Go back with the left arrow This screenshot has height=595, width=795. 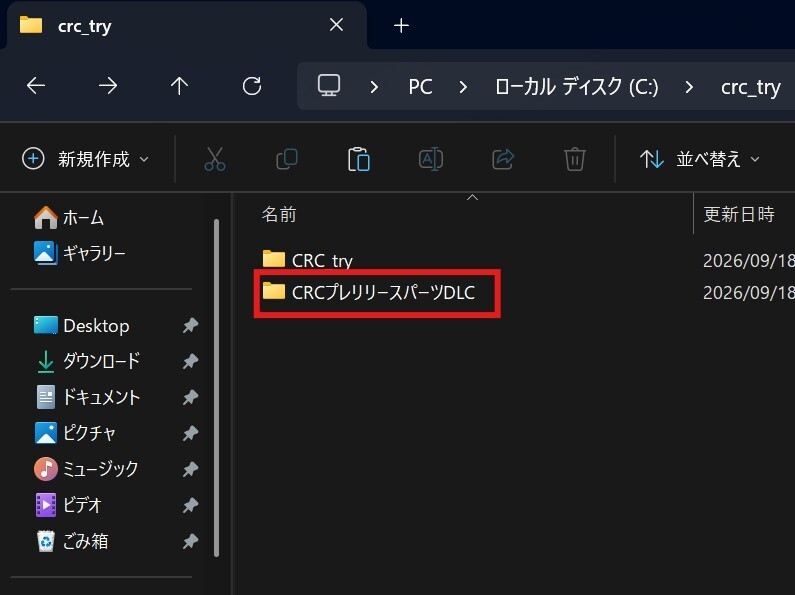point(36,86)
